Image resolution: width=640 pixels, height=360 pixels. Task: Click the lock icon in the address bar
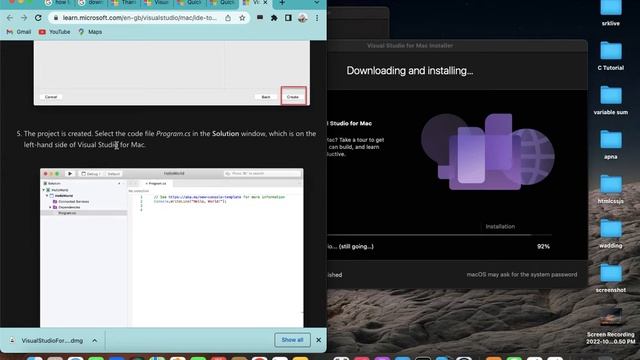point(56,18)
